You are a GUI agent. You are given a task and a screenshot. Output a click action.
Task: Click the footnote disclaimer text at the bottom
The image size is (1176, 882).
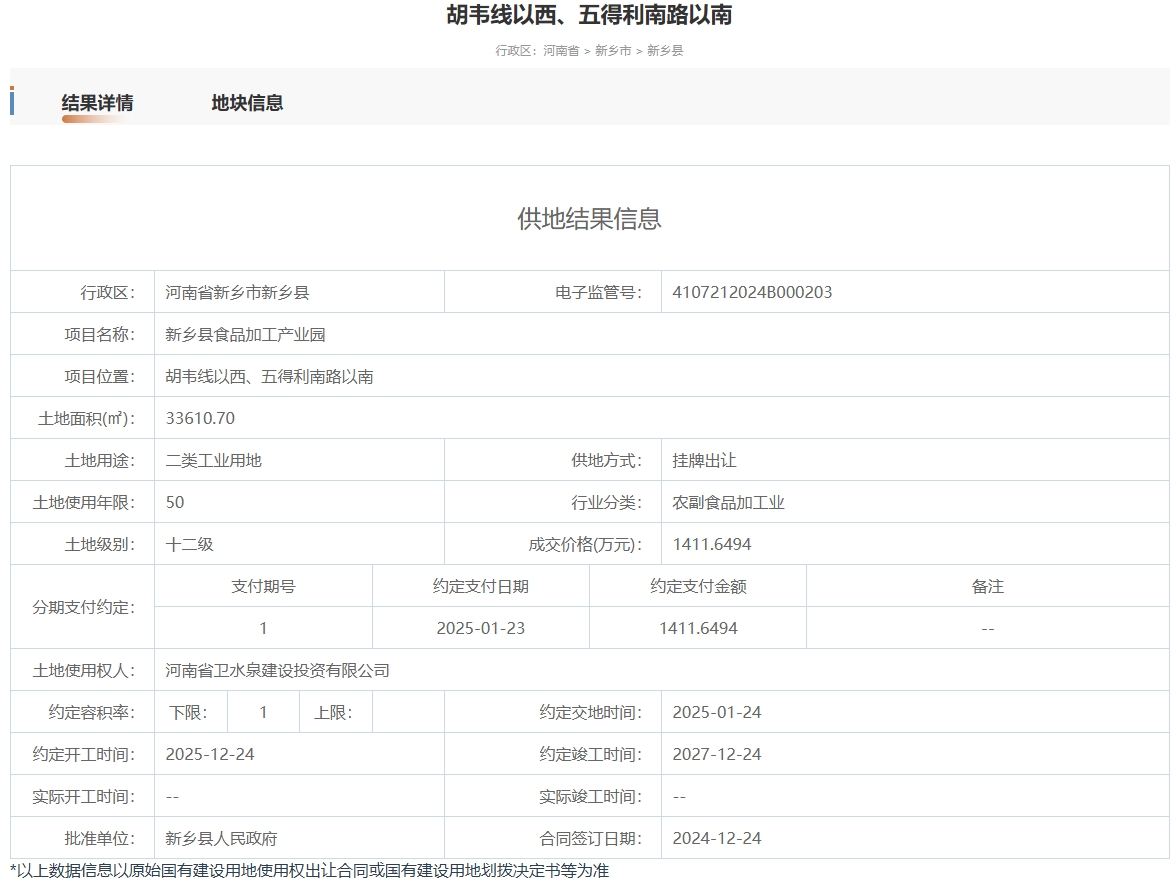310,871
